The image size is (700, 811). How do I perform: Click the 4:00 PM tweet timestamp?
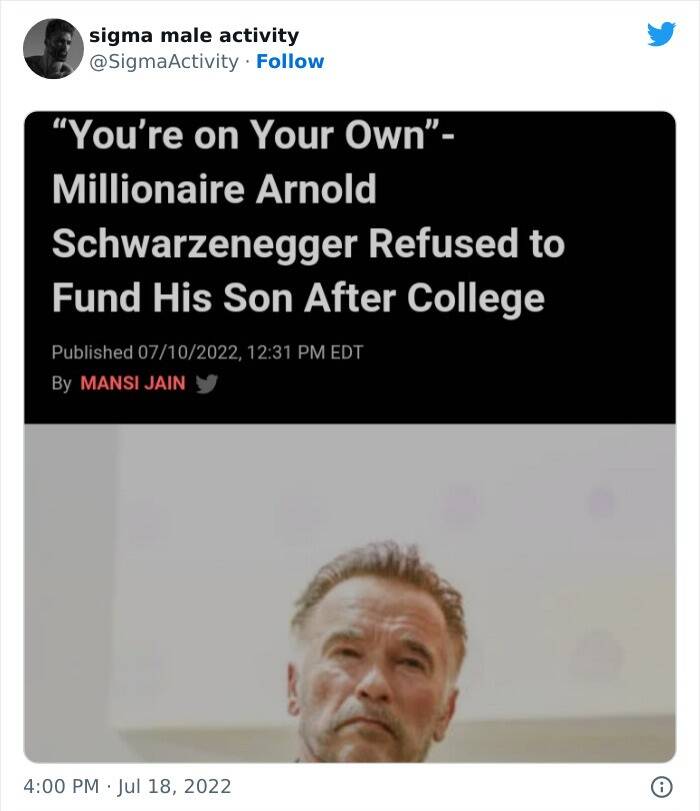[61, 786]
